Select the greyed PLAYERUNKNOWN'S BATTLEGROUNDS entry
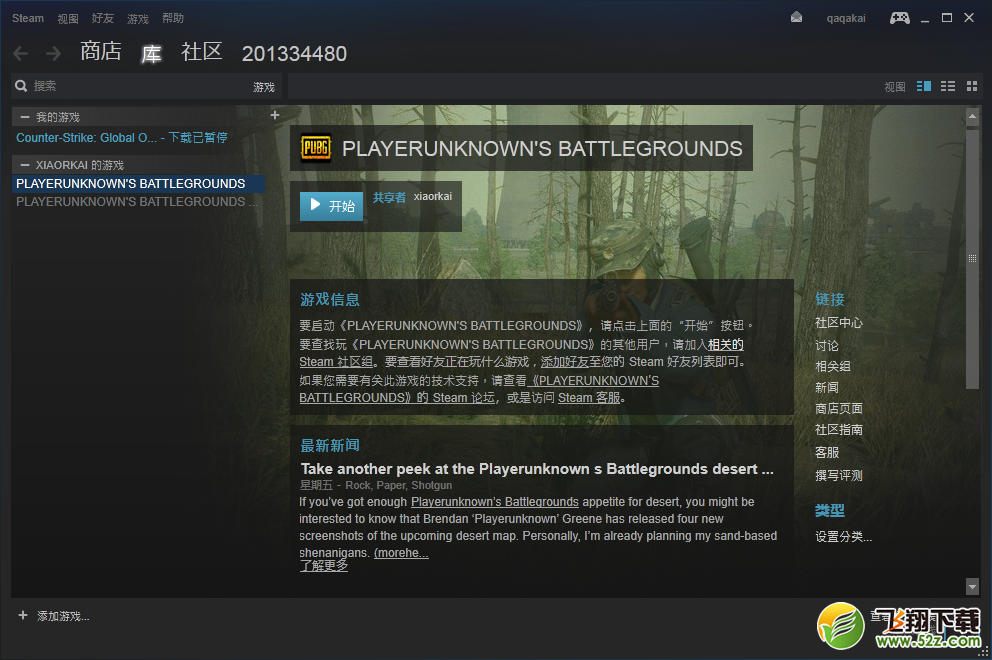The height and width of the screenshot is (660, 992). 137,202
